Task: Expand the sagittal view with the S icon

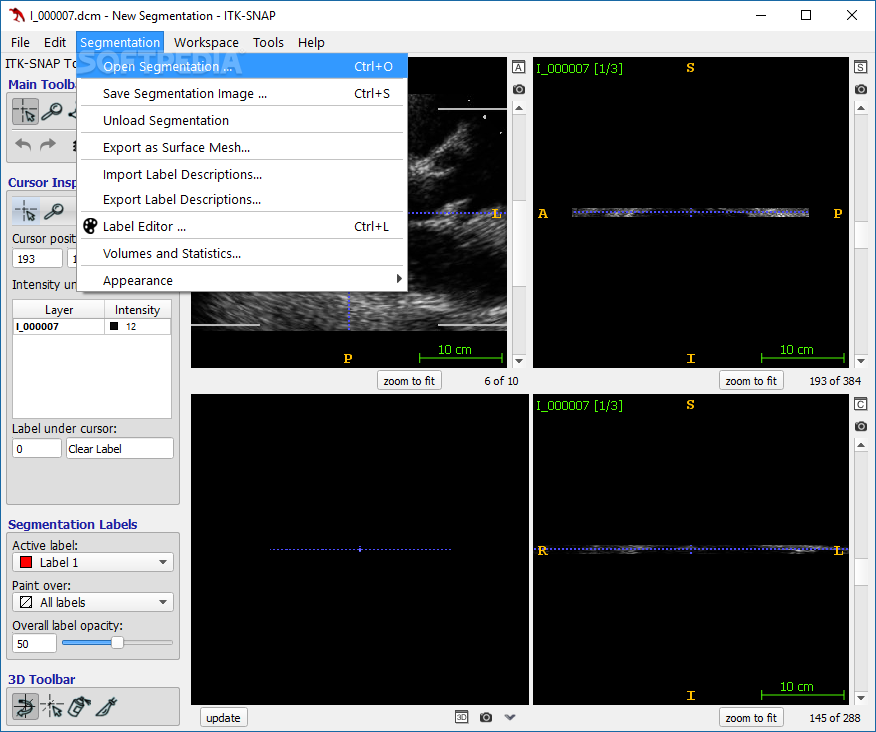Action: pyautogui.click(x=860, y=68)
